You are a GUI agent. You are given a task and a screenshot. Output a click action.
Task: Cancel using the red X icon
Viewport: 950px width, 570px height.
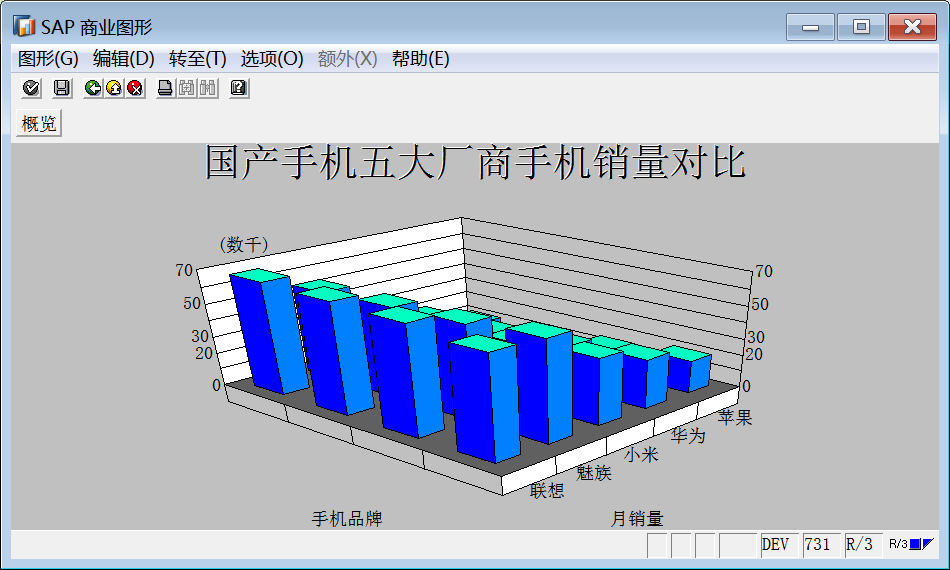coord(135,88)
